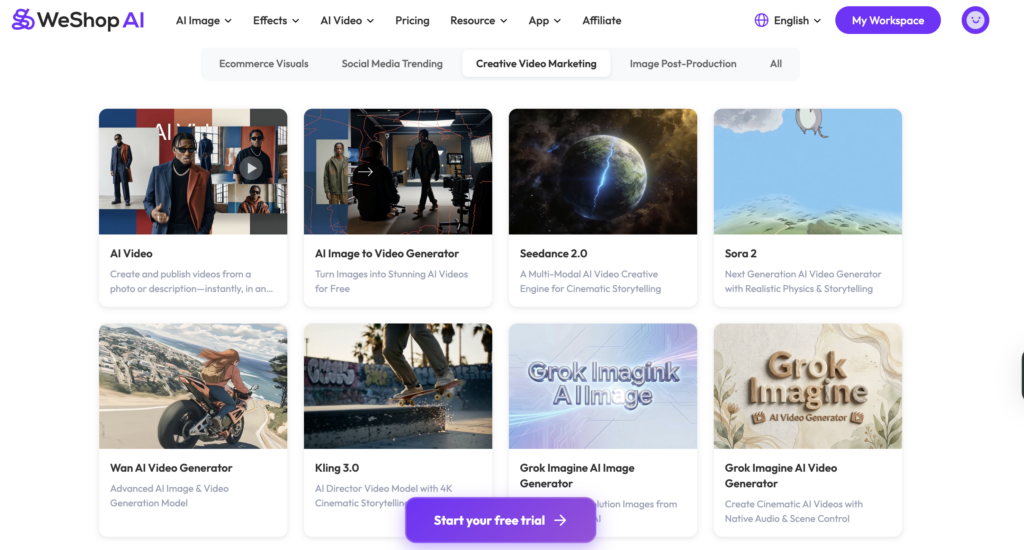Open Grok Imagine AI Image Generator title
This screenshot has width=1024, height=550.
click(x=577, y=476)
